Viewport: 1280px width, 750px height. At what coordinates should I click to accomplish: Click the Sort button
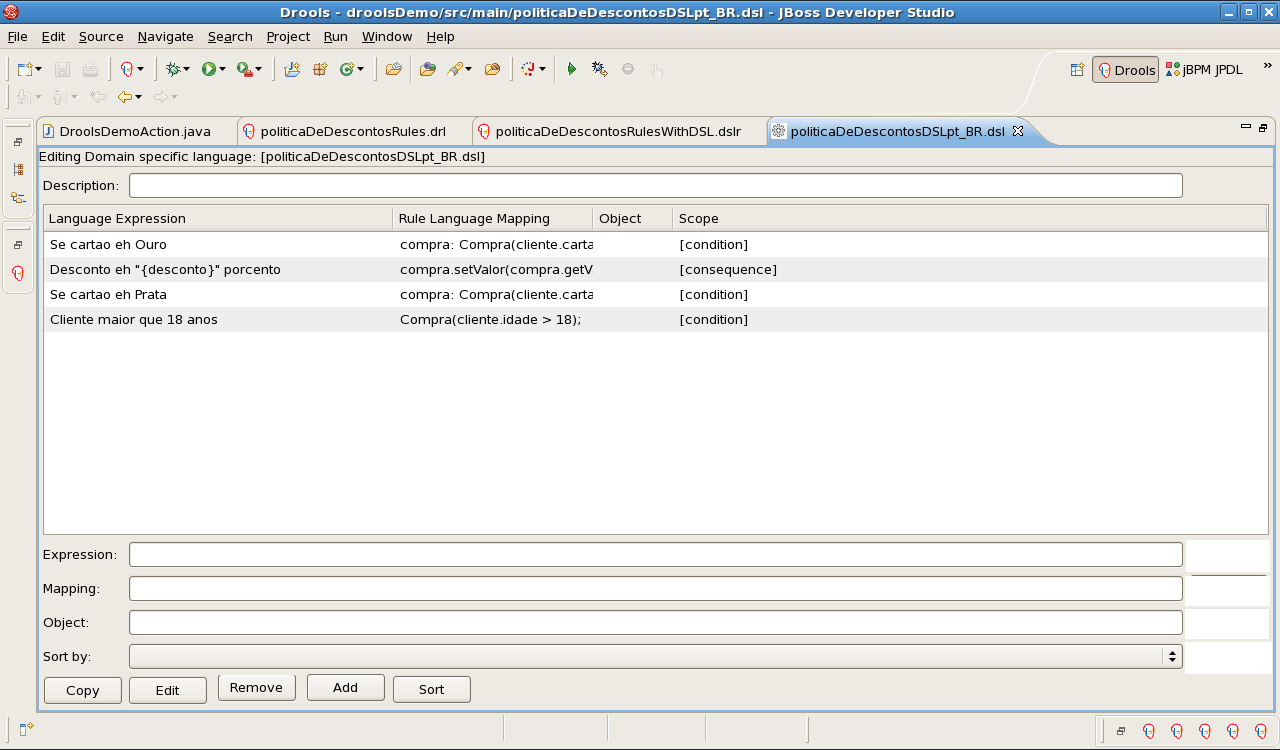[x=432, y=690]
